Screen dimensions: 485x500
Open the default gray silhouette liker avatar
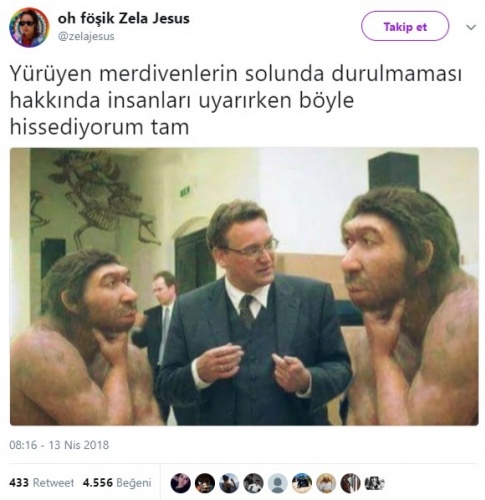pyautogui.click(x=278, y=483)
